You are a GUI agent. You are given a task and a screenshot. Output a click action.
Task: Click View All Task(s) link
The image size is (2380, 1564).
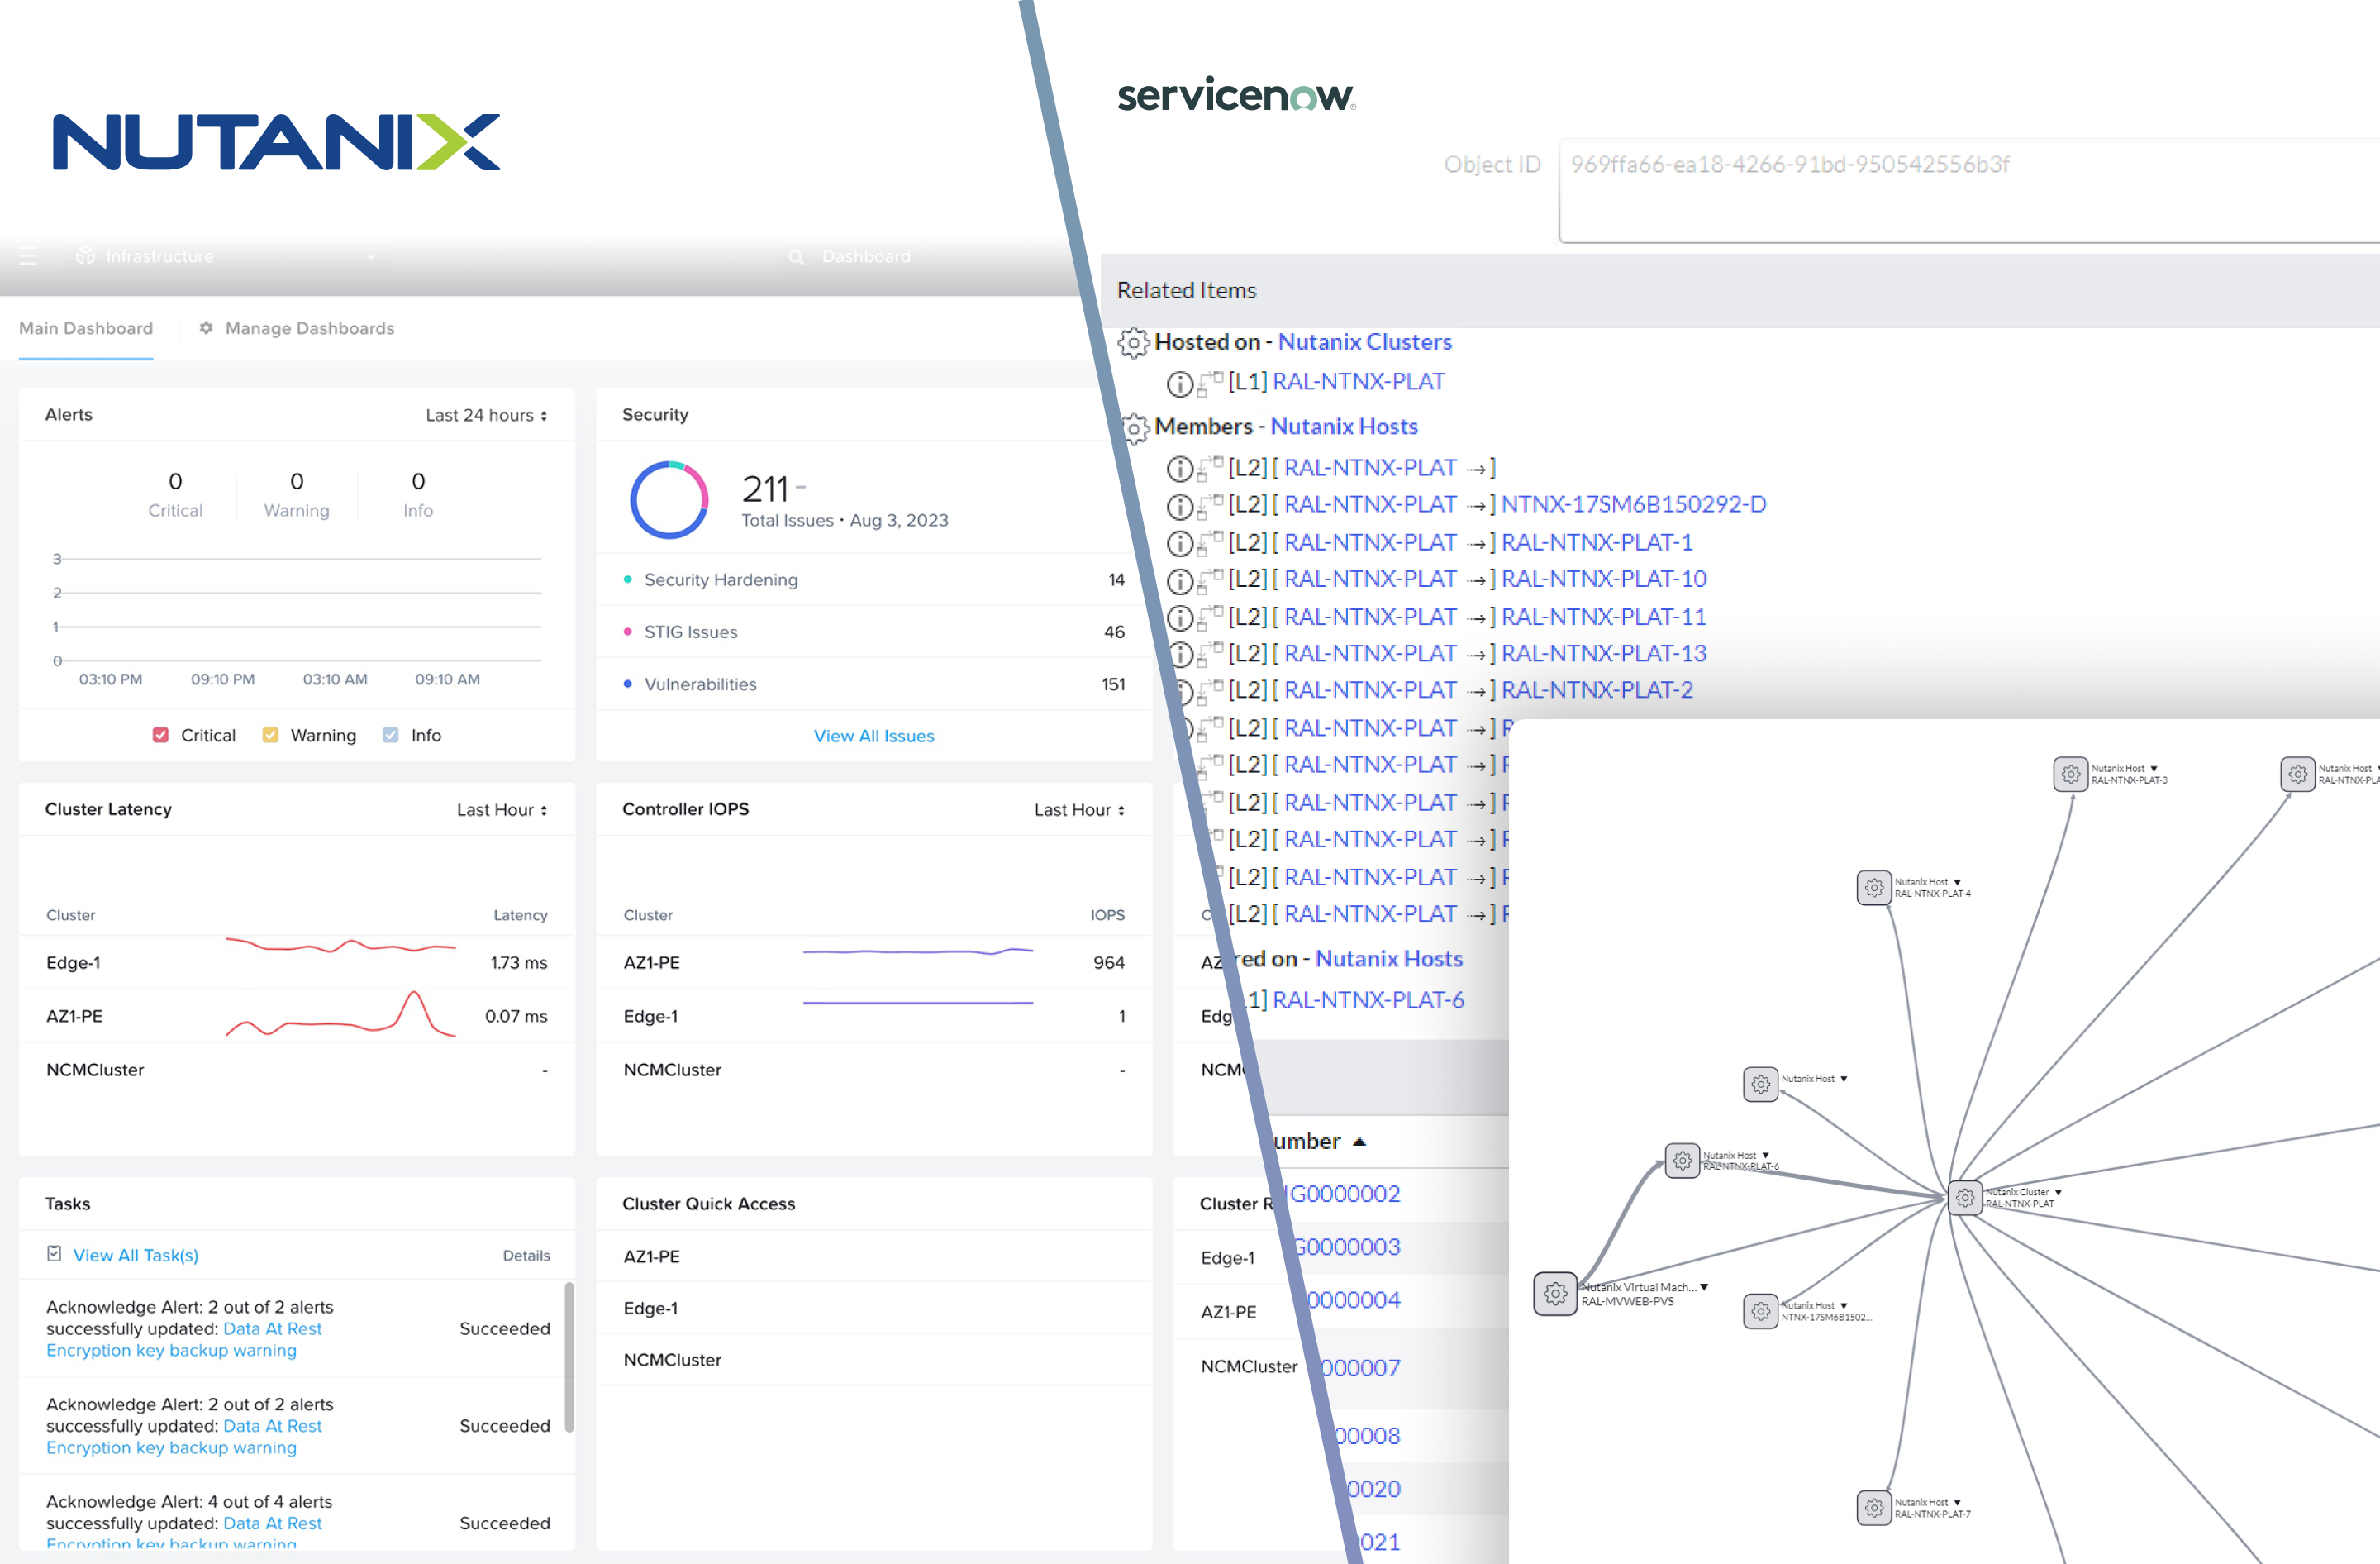click(136, 1255)
